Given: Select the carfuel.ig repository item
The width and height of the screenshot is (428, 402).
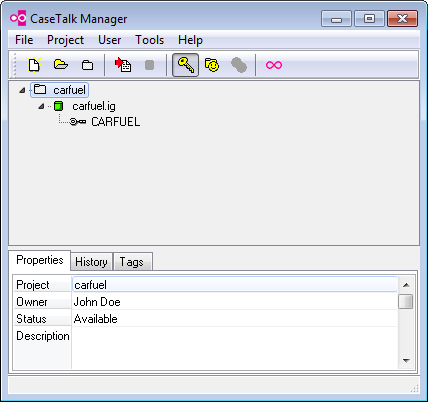Looking at the screenshot, I should click(94, 106).
